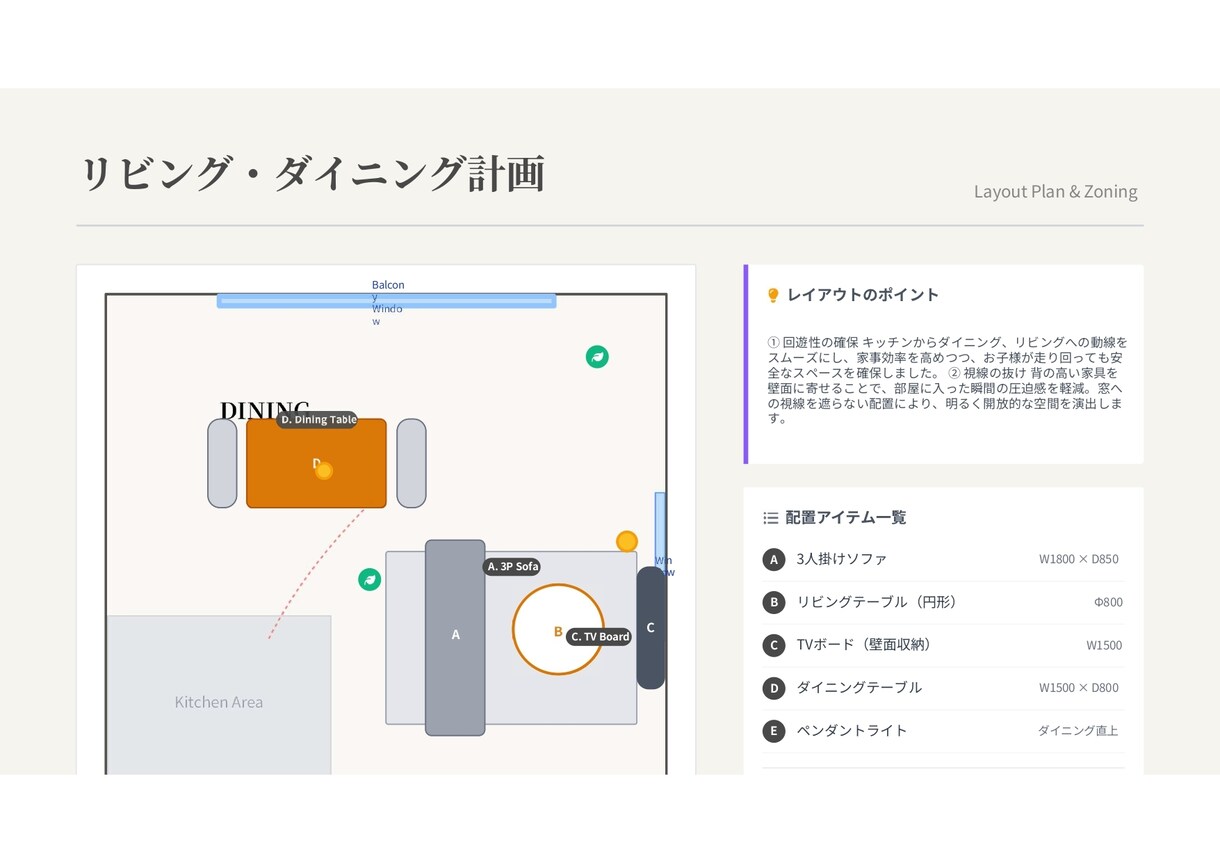This screenshot has width=1220, height=863.
Task: Click the 'W1500 × D800' dimension value
Action: click(1079, 688)
